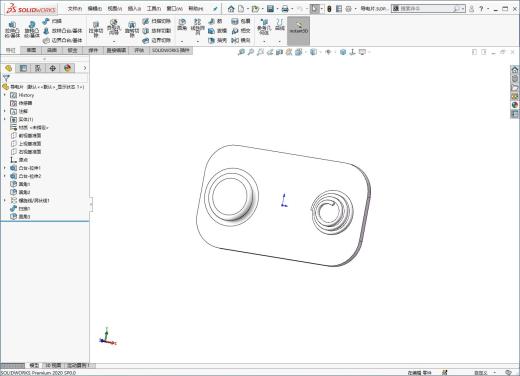Screen dimensions: 520x376
Task: Click the Home icon in title toolbar
Action: pos(231,9)
